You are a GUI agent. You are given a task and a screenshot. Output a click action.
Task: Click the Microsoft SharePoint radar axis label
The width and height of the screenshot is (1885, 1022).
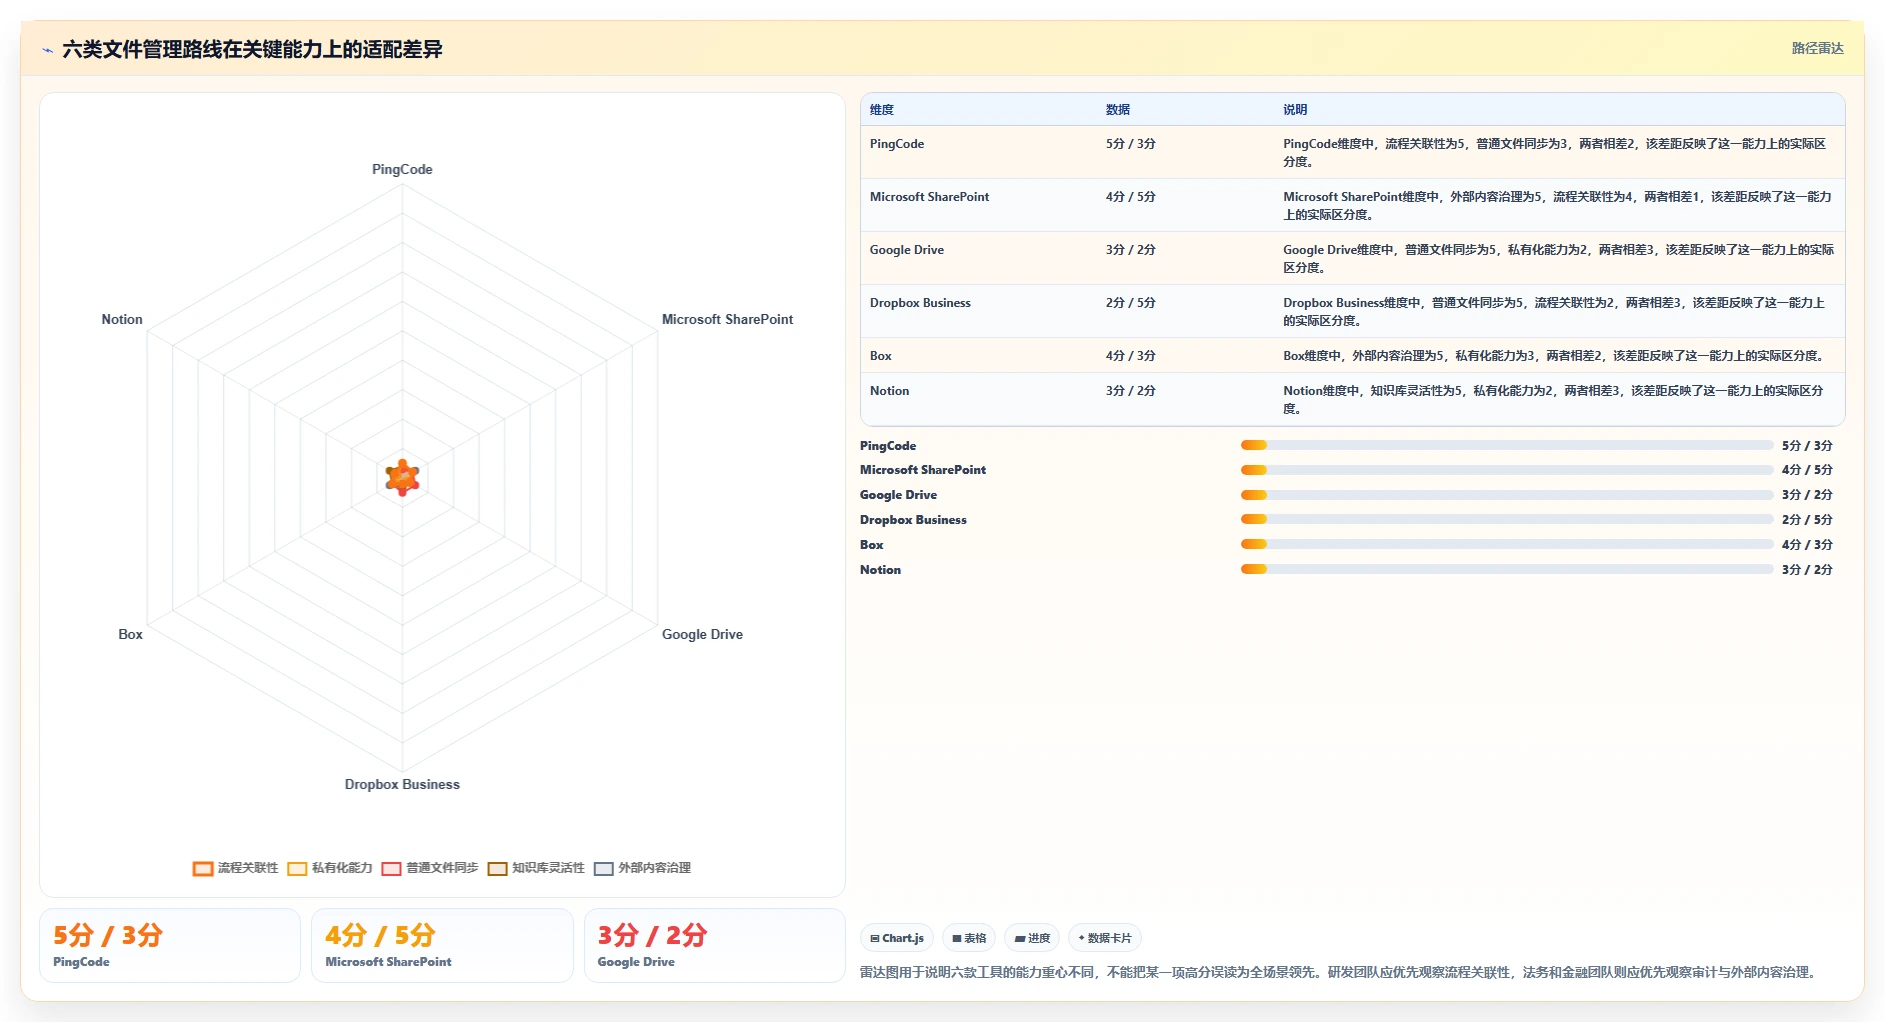[x=727, y=320]
